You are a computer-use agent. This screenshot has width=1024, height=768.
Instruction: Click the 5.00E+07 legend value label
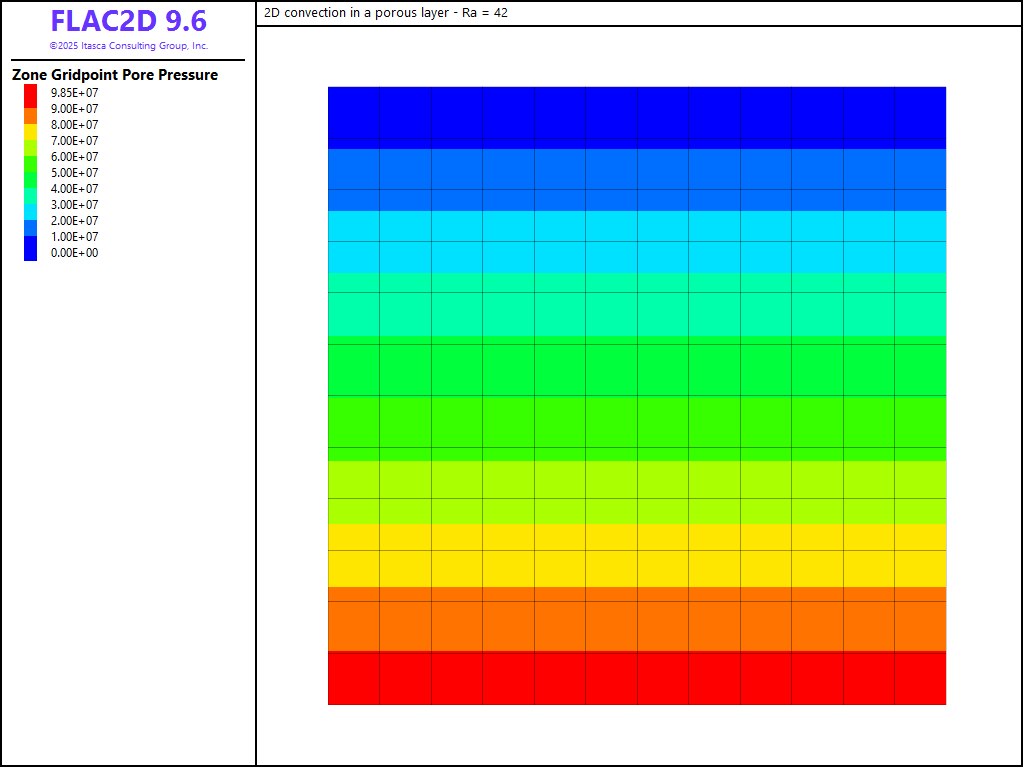coord(75,173)
